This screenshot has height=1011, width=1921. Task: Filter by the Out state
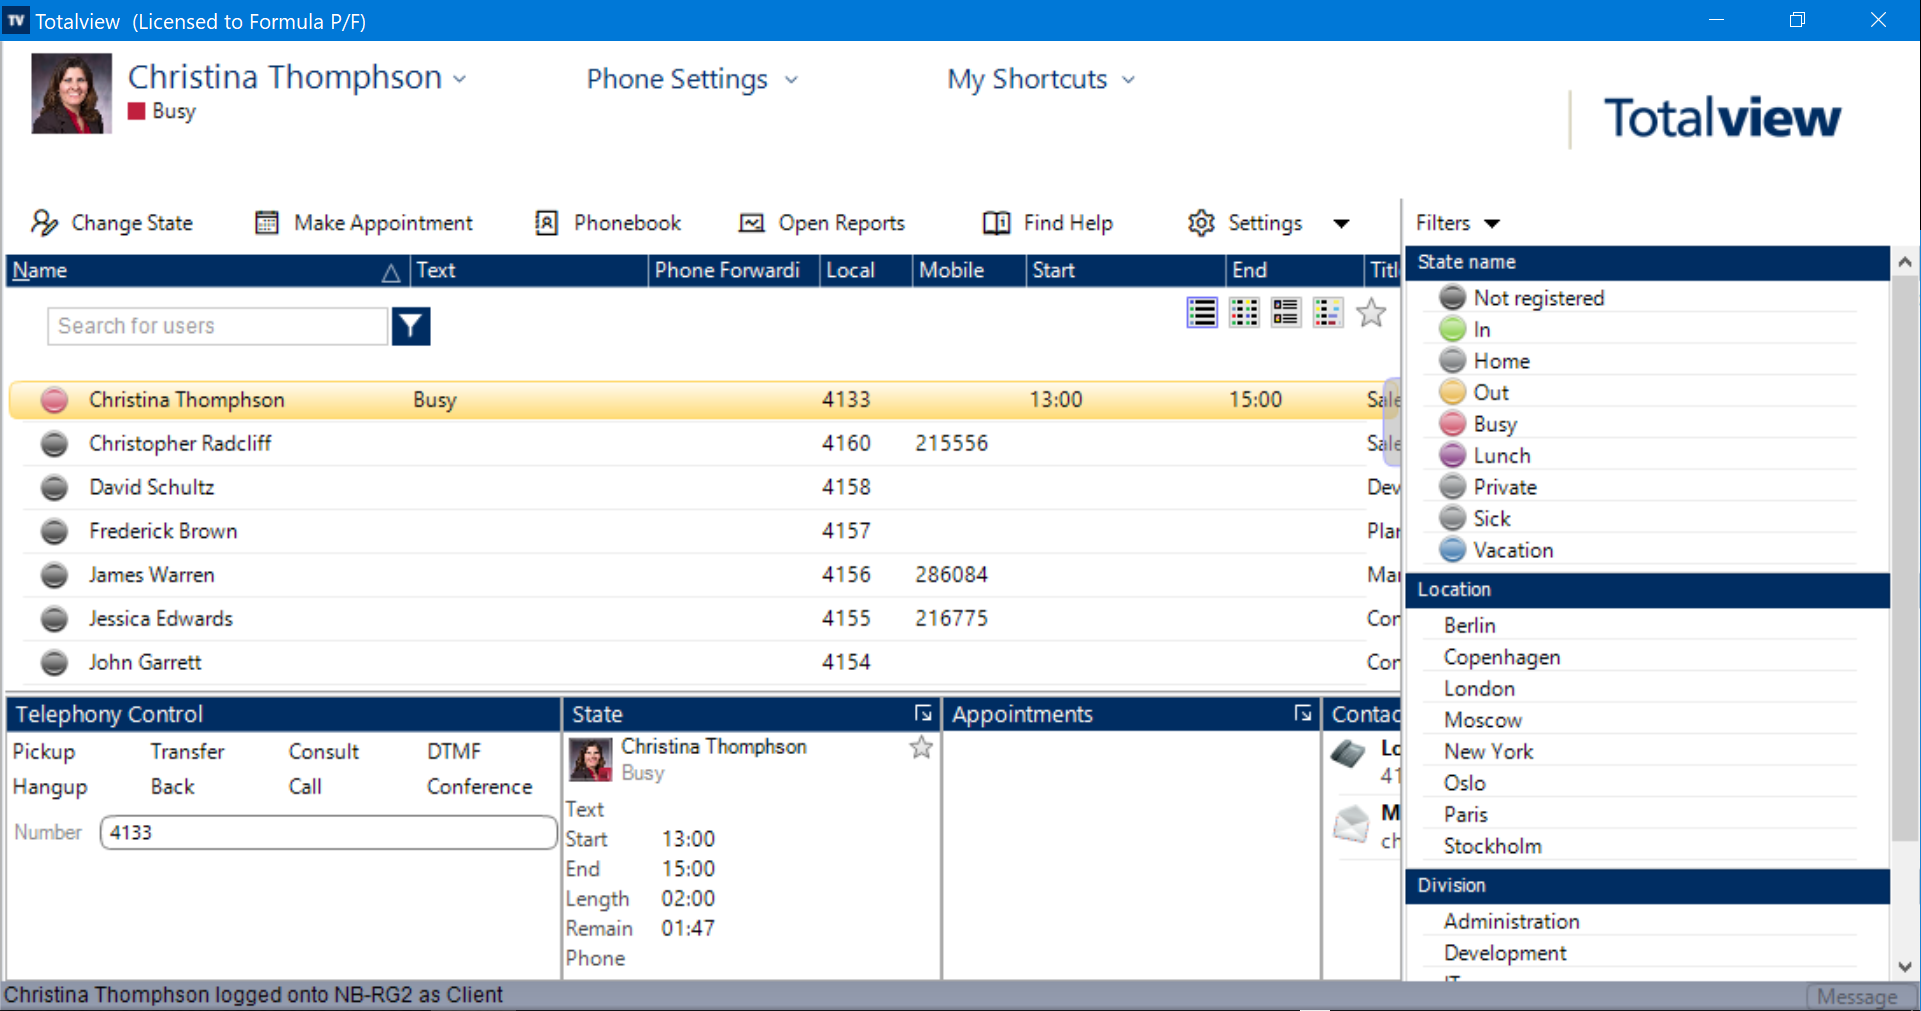pyautogui.click(x=1490, y=392)
